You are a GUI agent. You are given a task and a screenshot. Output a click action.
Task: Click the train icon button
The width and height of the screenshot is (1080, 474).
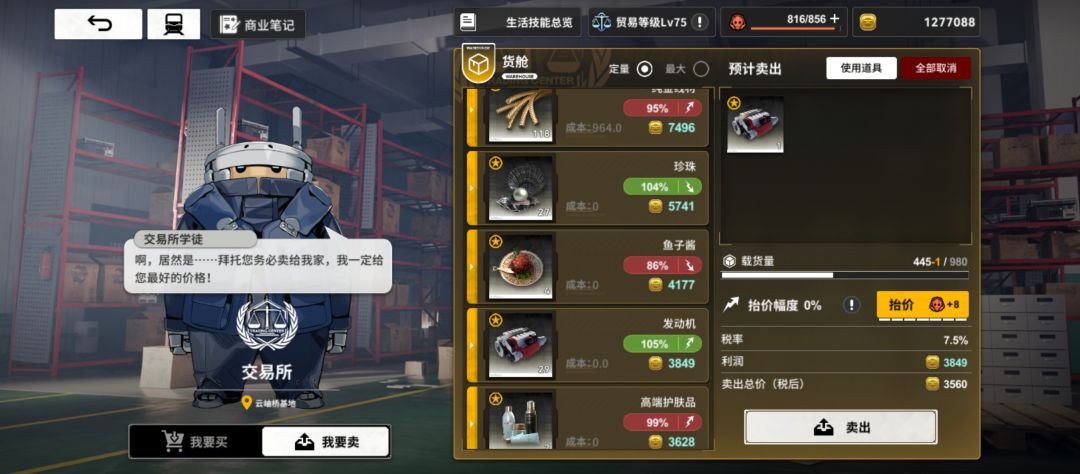coord(174,24)
